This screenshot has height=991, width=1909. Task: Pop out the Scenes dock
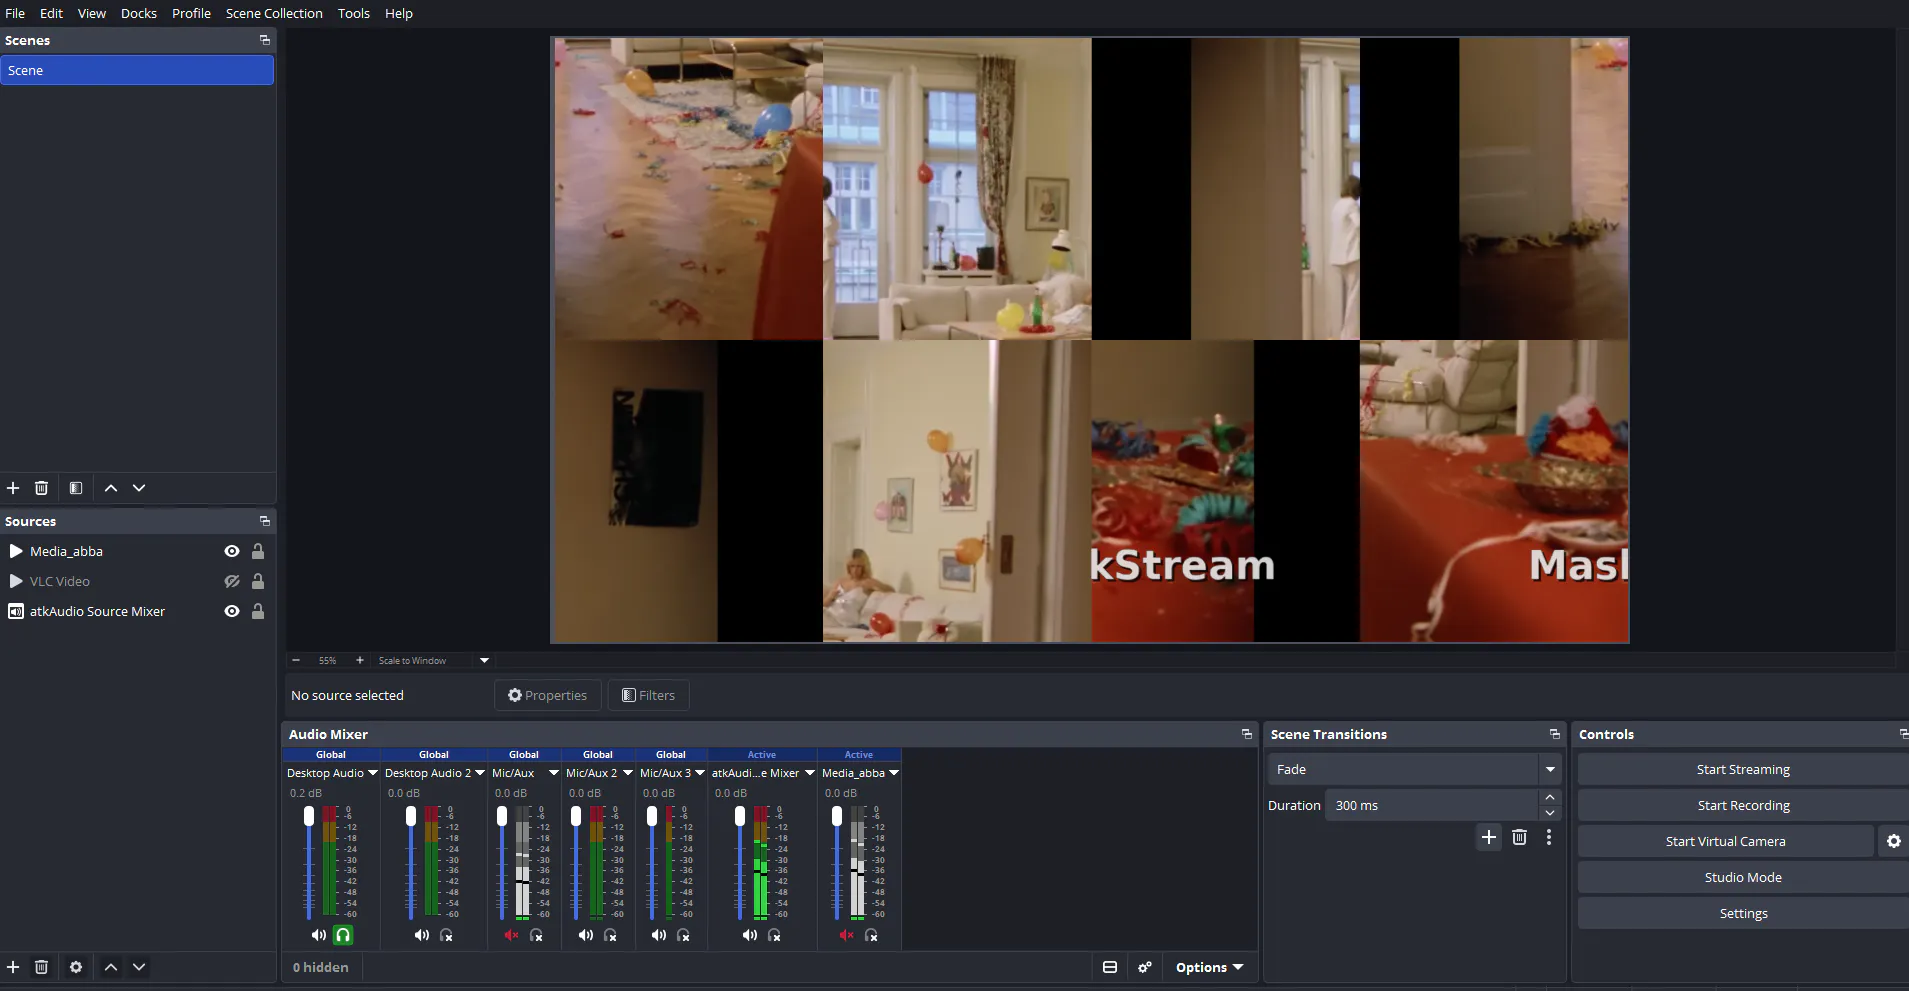point(265,40)
